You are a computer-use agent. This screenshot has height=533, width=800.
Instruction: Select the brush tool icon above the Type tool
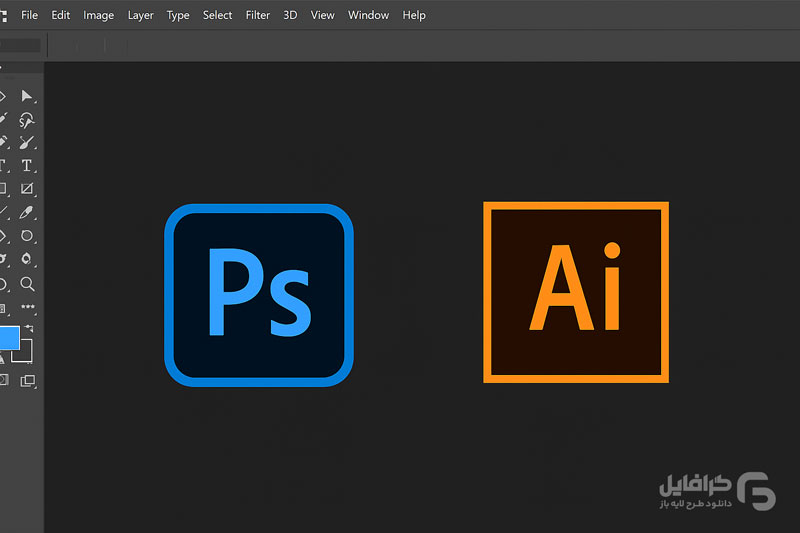tap(27, 142)
